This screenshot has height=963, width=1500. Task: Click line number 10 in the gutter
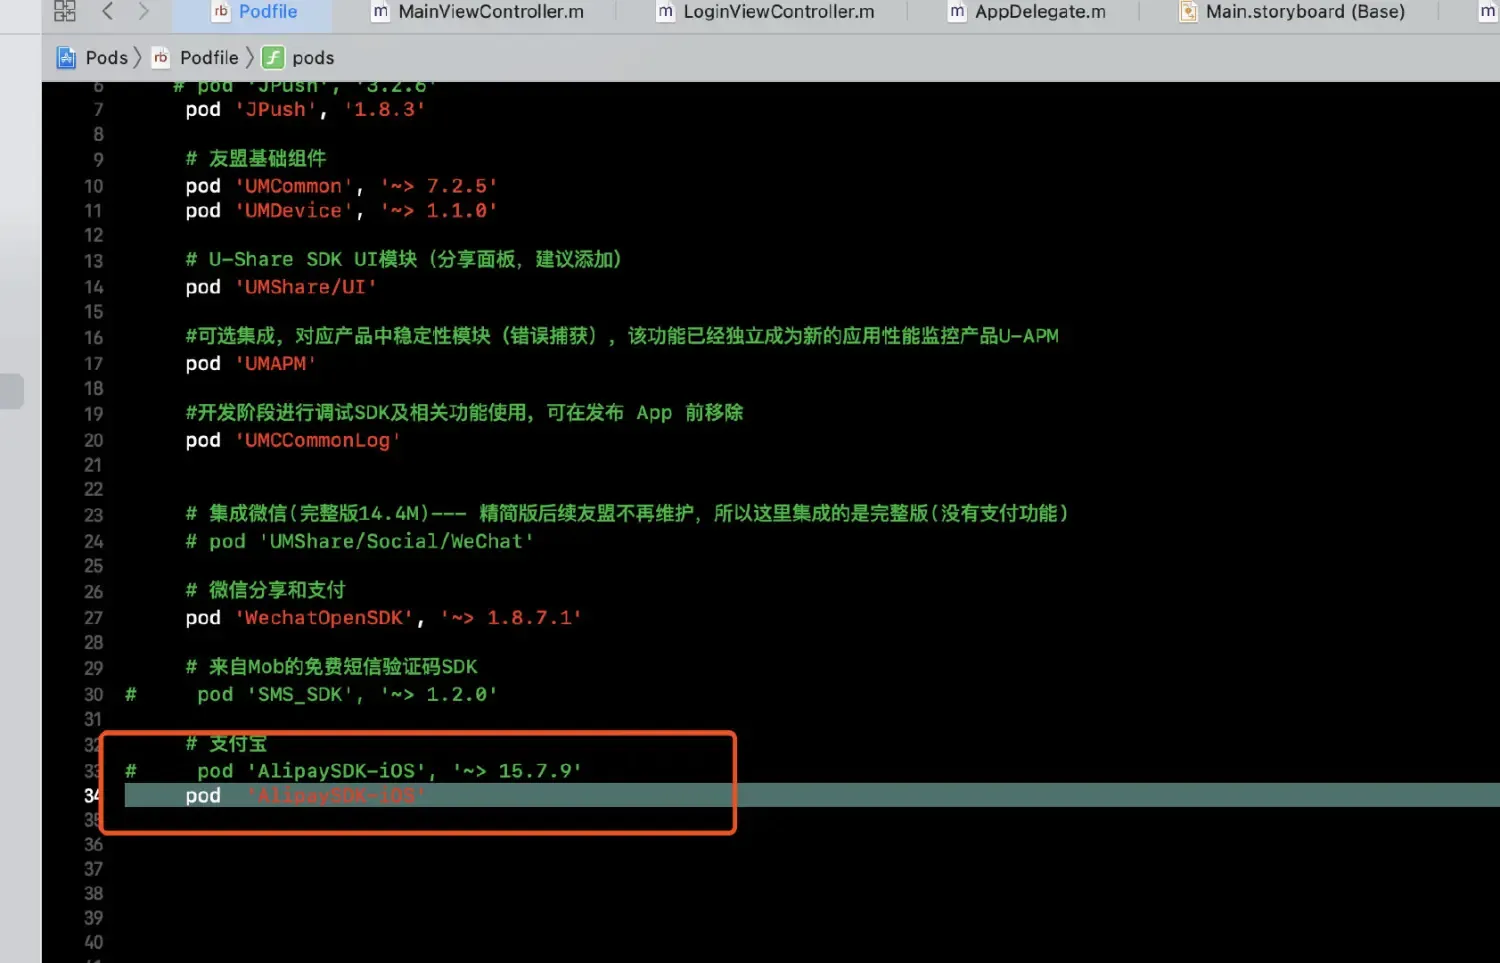(x=93, y=186)
